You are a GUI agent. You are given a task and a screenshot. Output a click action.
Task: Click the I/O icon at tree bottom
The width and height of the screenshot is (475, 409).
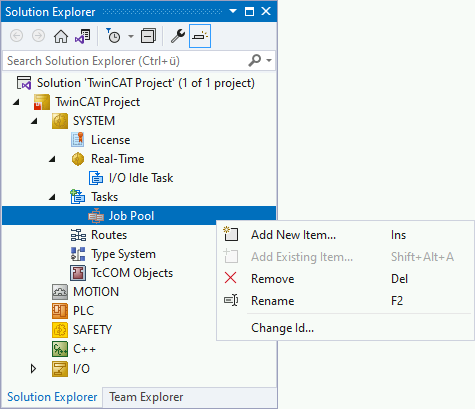[x=60, y=369]
